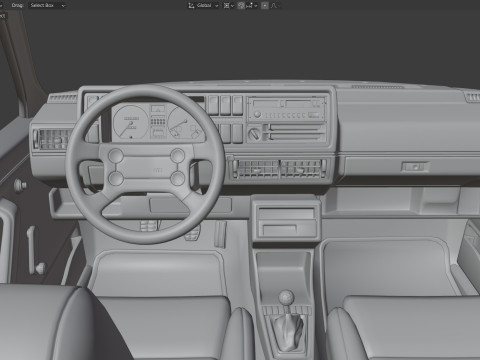Open the Drag Select Box dropdown
This screenshot has height=360, width=480.
pos(48,5)
